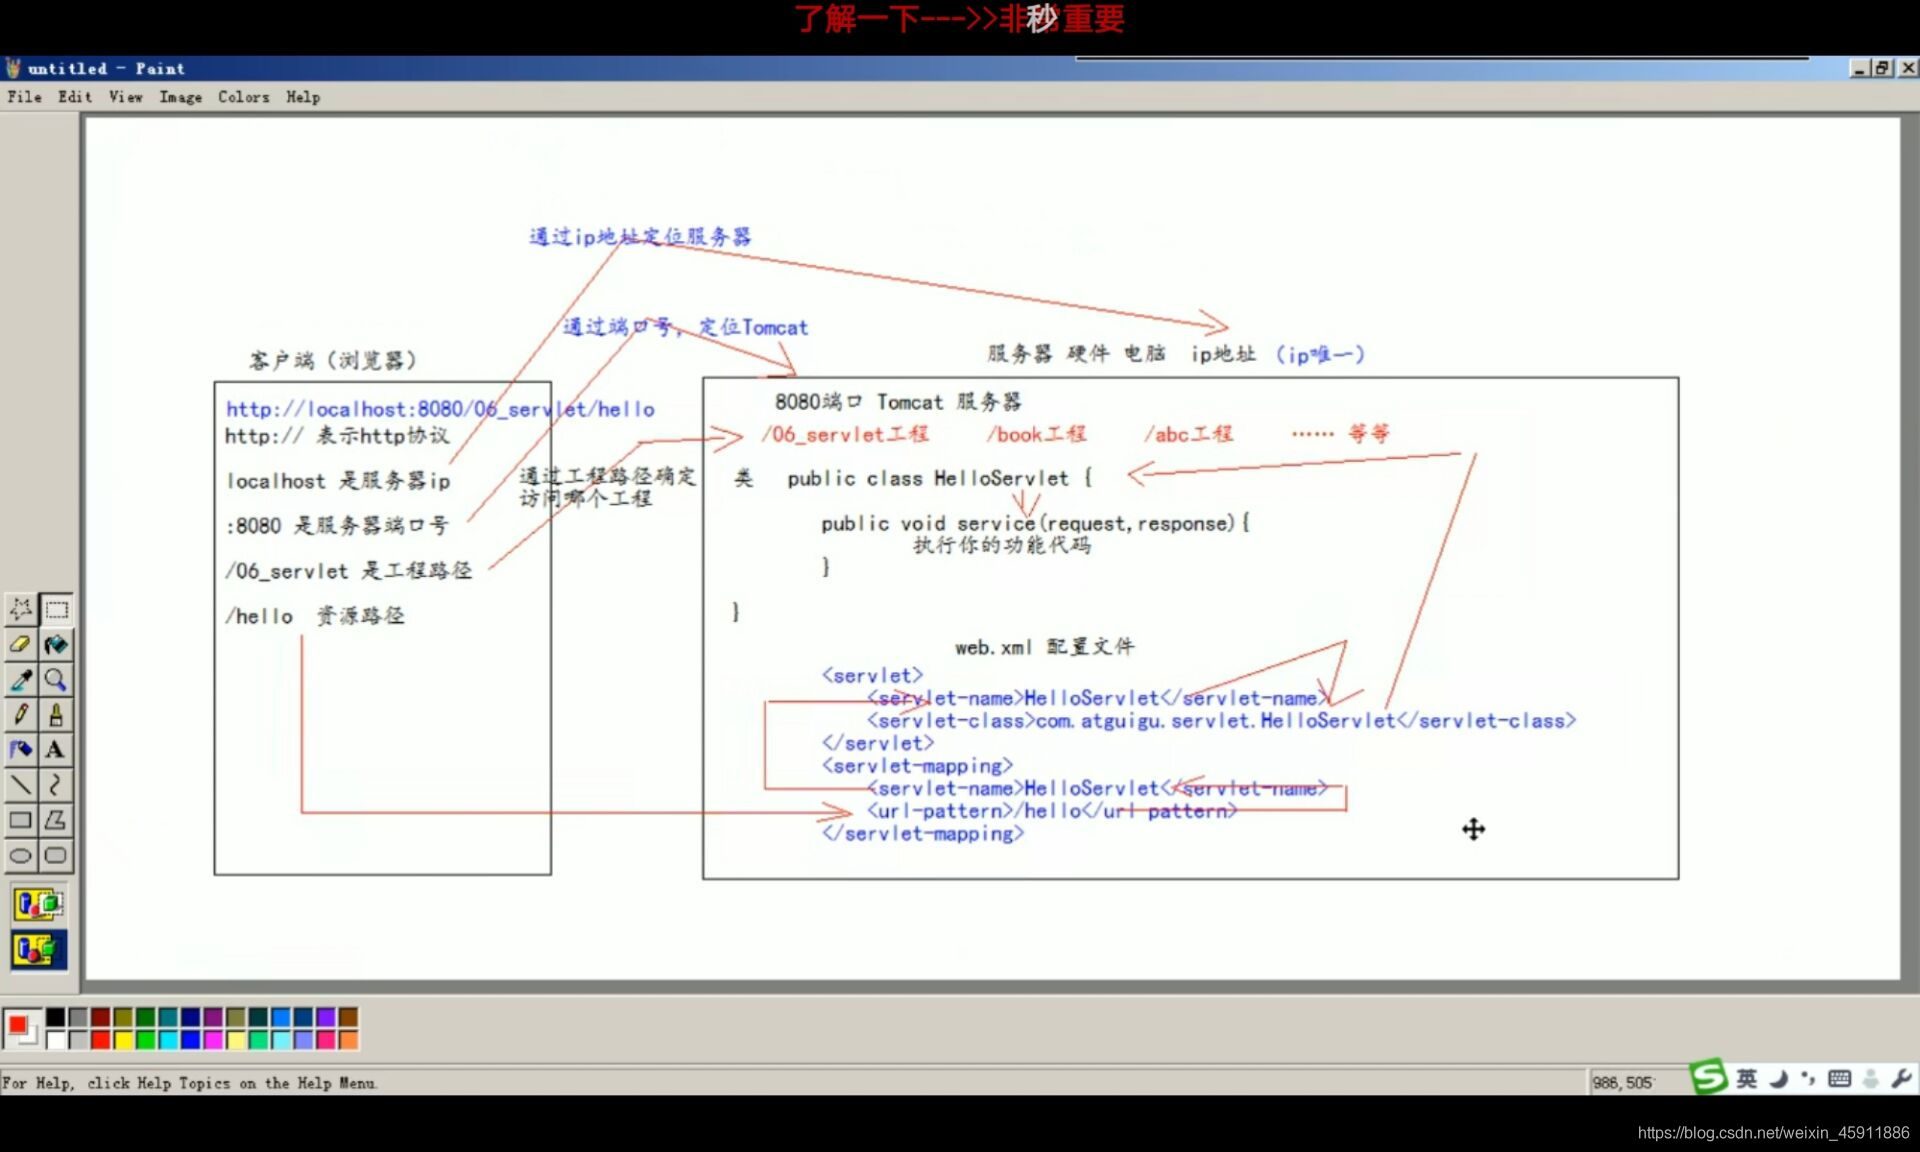Select the bright red palette swatch
Screen dimensions: 1920x1152
(101, 1040)
